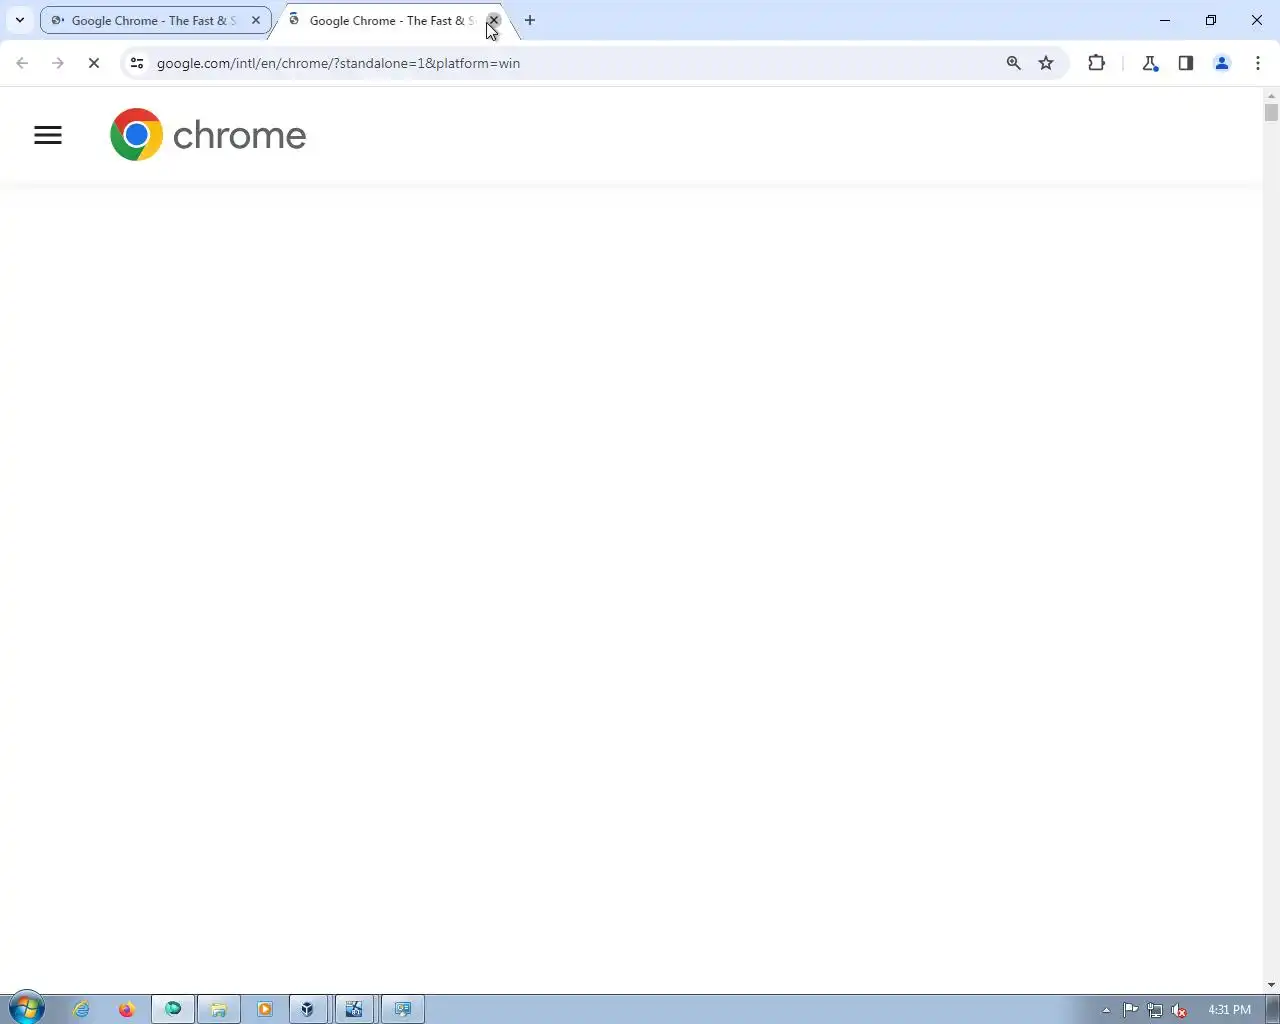Close the first Google Chrome tab

pos(256,20)
